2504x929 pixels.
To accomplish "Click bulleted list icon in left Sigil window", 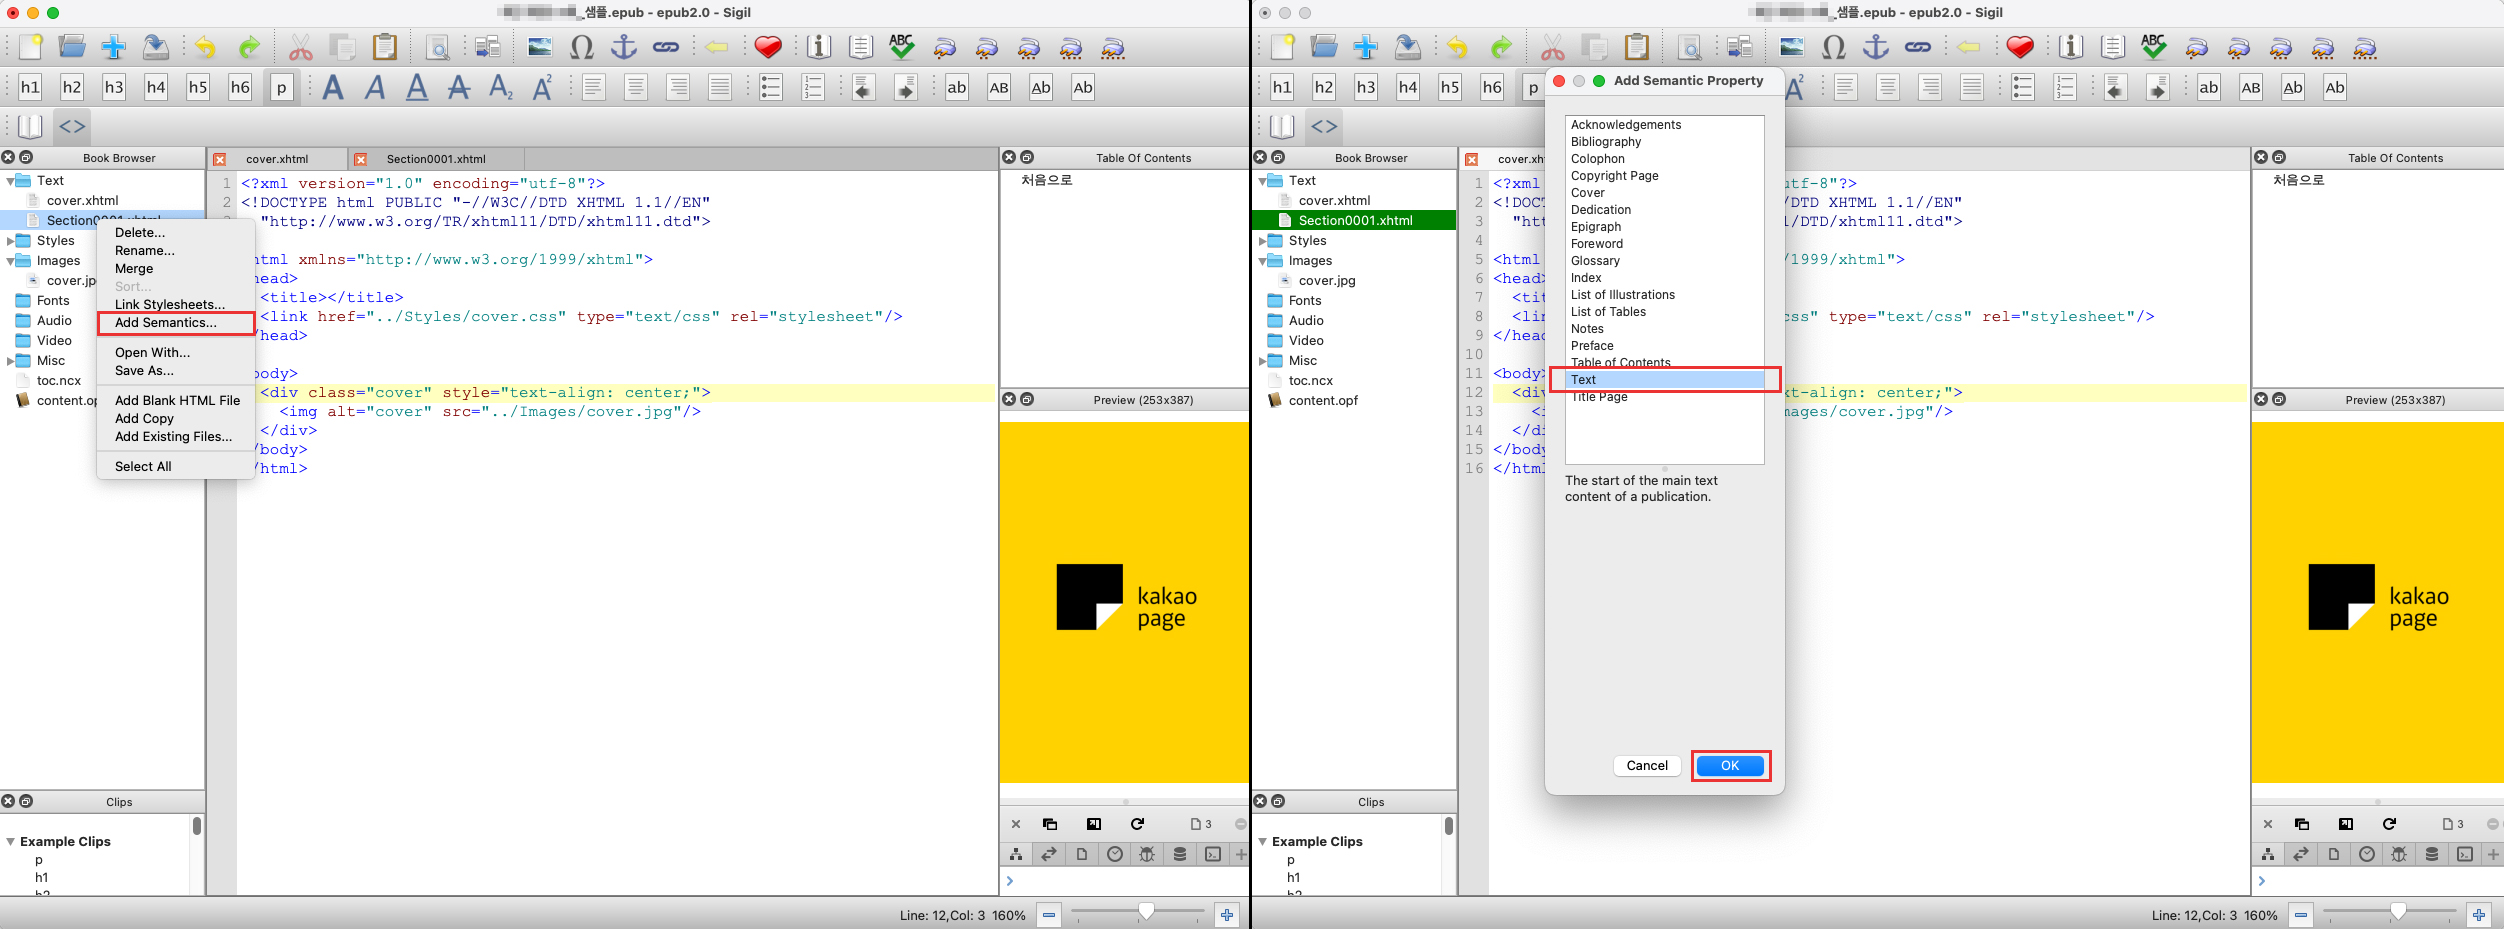I will (x=771, y=88).
